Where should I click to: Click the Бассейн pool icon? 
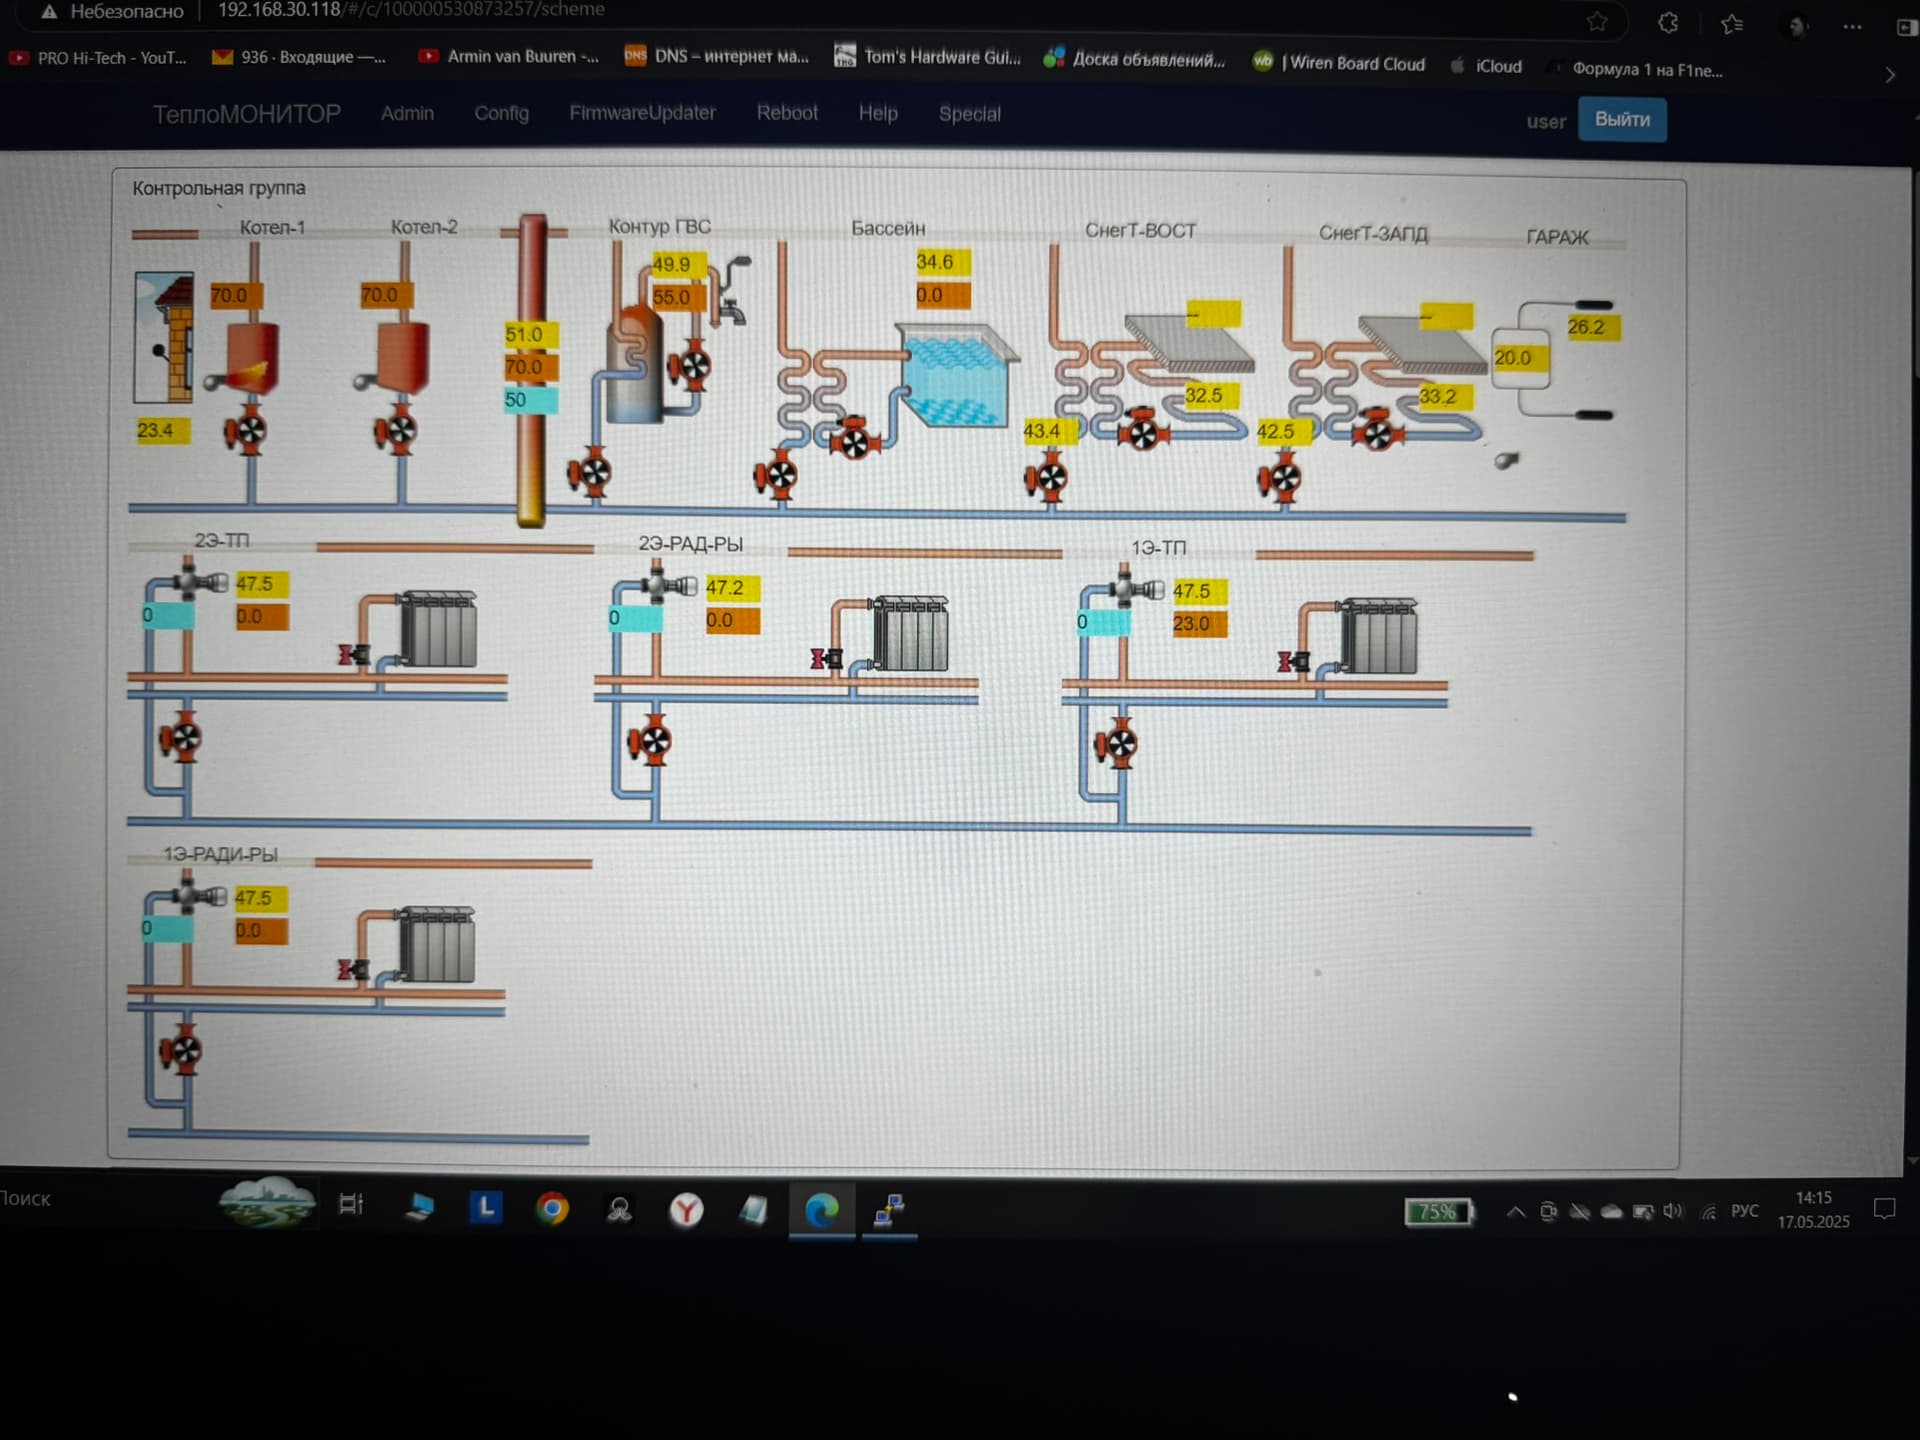tap(957, 375)
